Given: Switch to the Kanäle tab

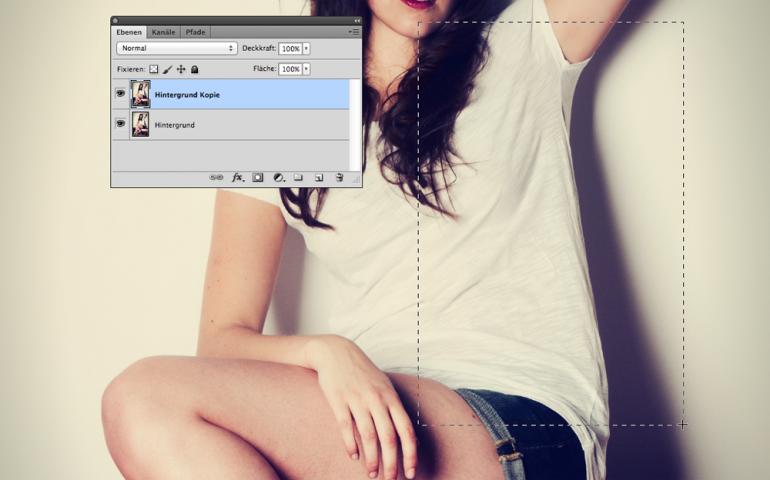Looking at the screenshot, I should [163, 32].
